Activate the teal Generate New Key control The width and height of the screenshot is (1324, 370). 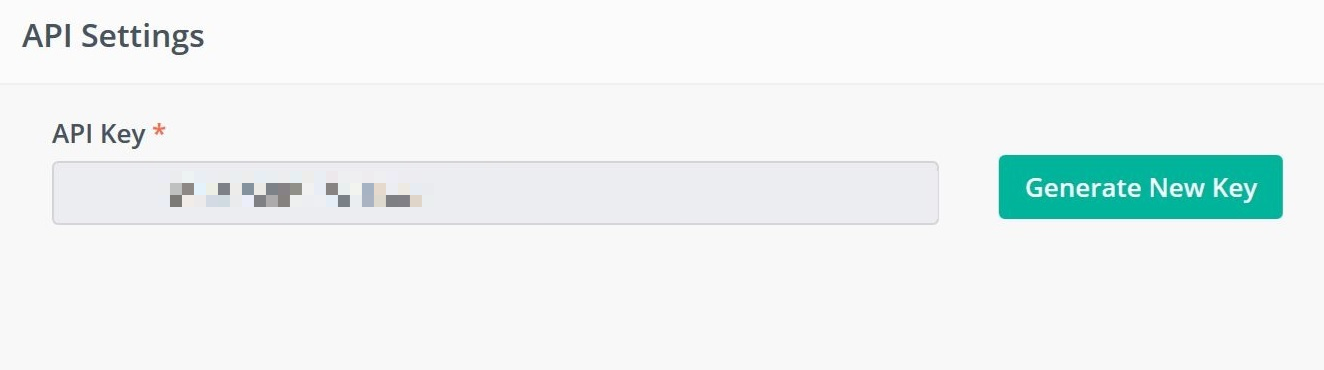click(x=1140, y=187)
